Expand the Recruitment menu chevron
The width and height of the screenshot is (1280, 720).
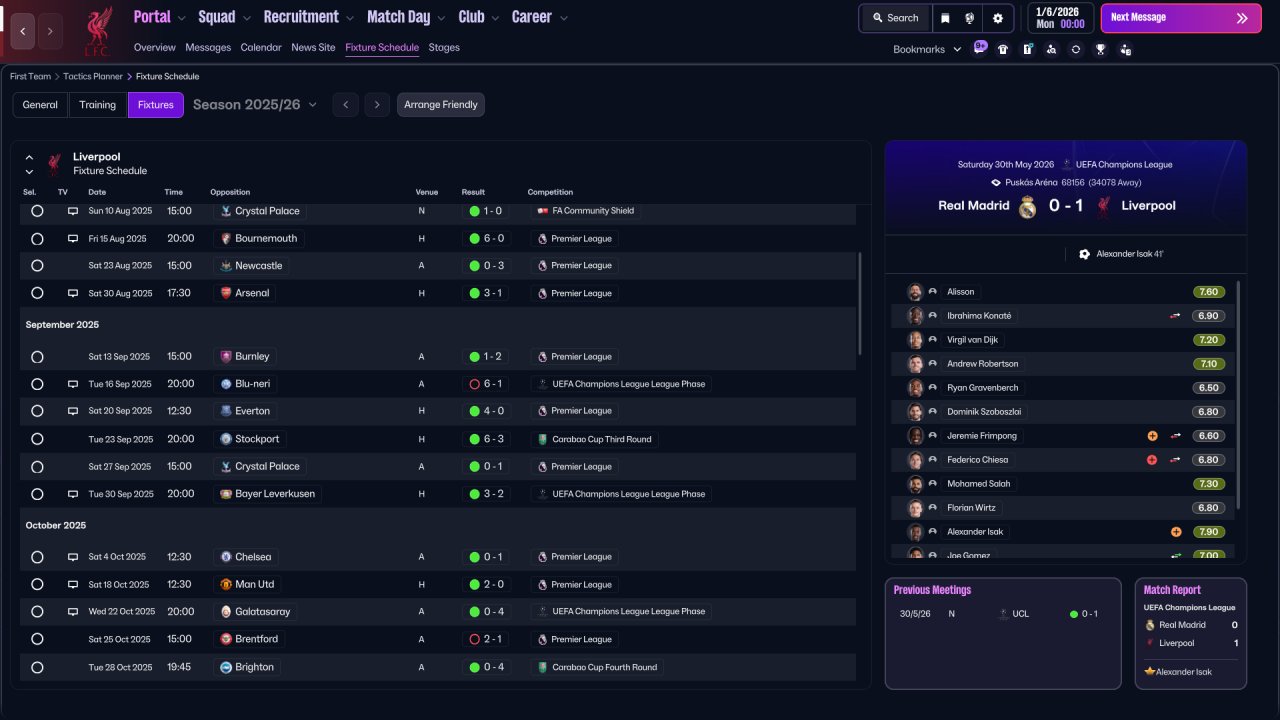click(x=349, y=18)
